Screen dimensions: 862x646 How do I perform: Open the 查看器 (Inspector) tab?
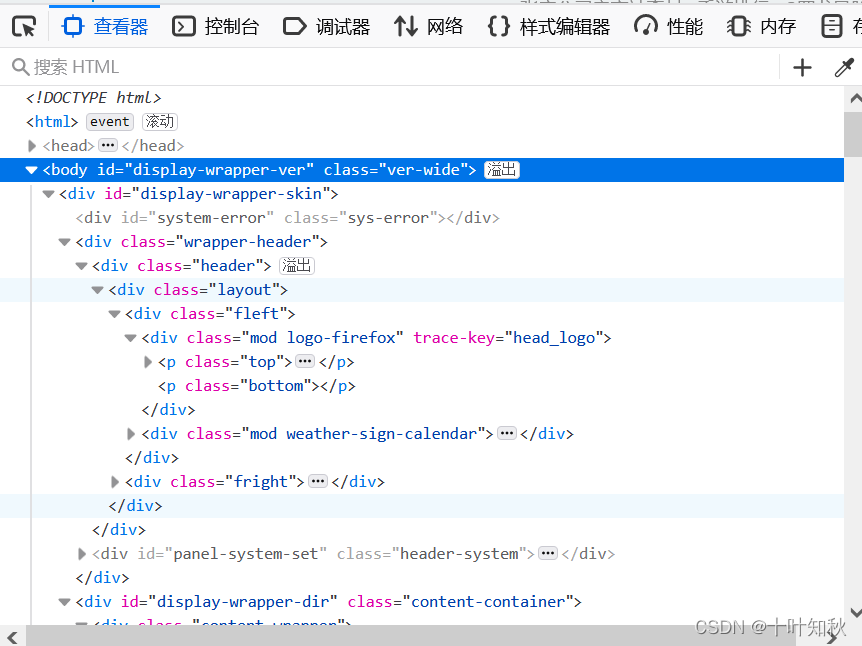(104, 26)
